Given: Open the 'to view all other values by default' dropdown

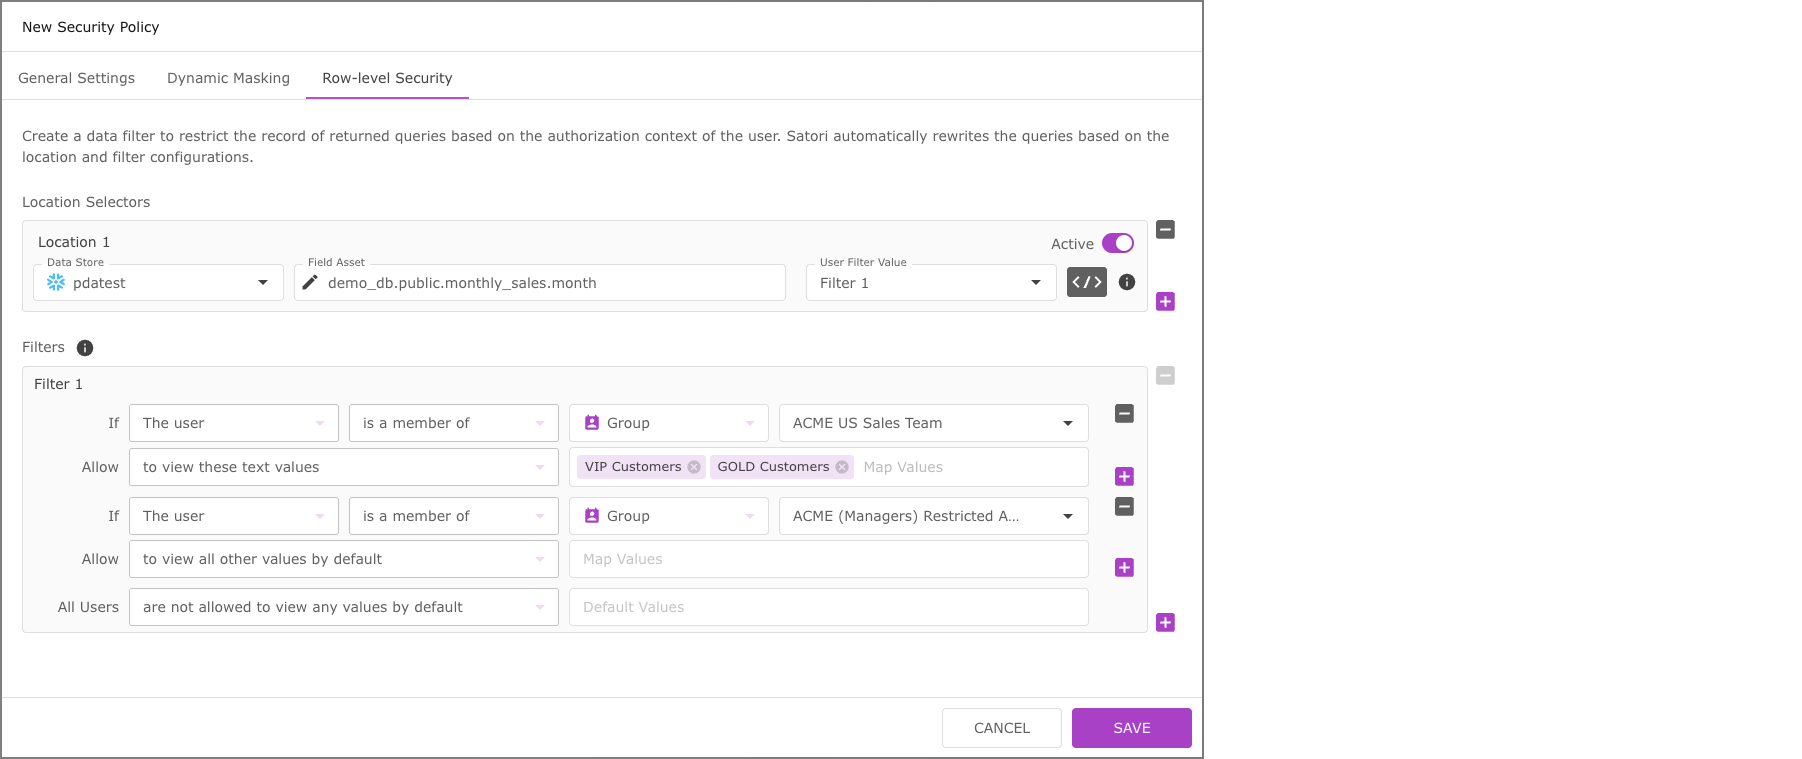Looking at the screenshot, I should coord(344,559).
